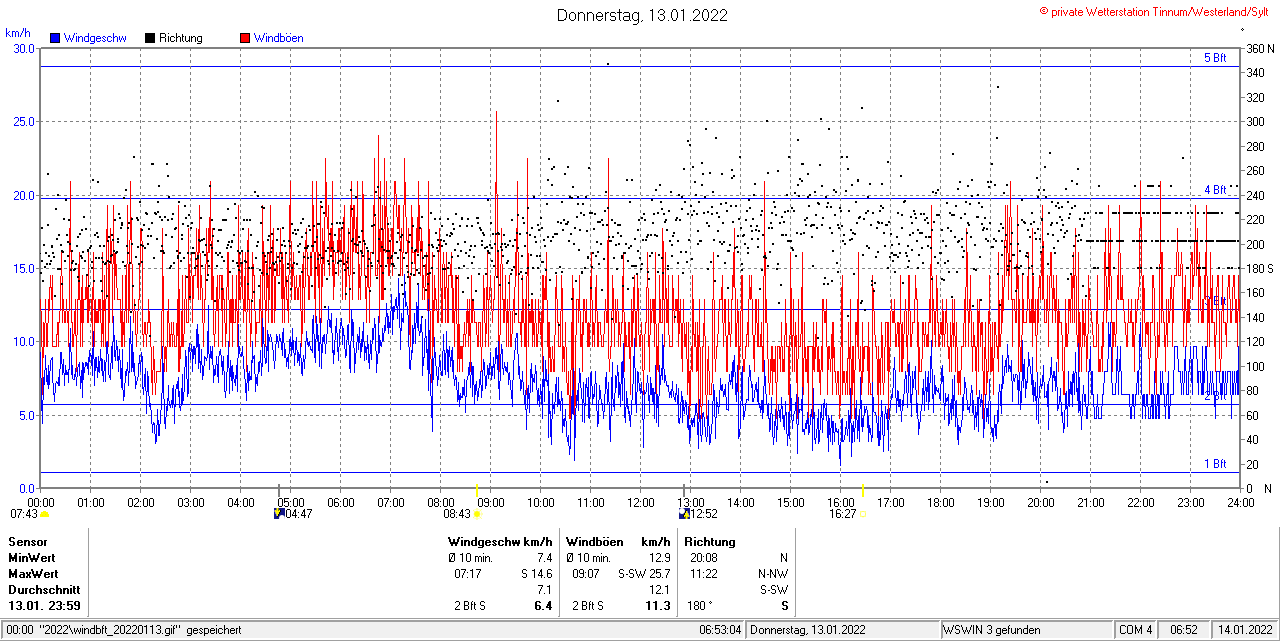Click the 06:52 status bar entry
This screenshot has width=1280, height=641.
coord(1185,630)
